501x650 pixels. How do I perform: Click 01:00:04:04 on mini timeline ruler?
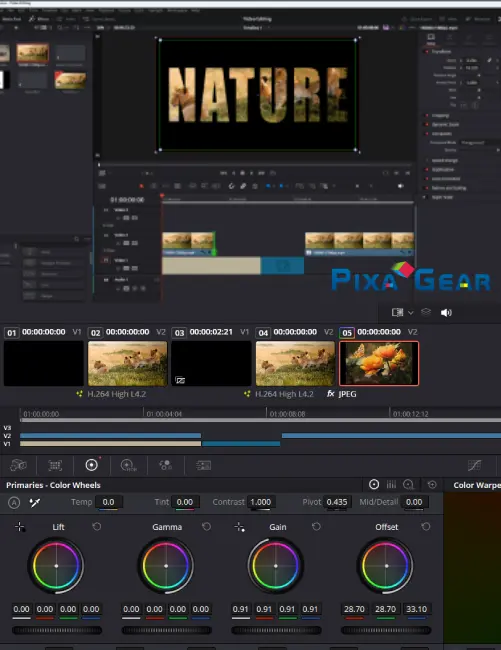pyautogui.click(x=164, y=414)
